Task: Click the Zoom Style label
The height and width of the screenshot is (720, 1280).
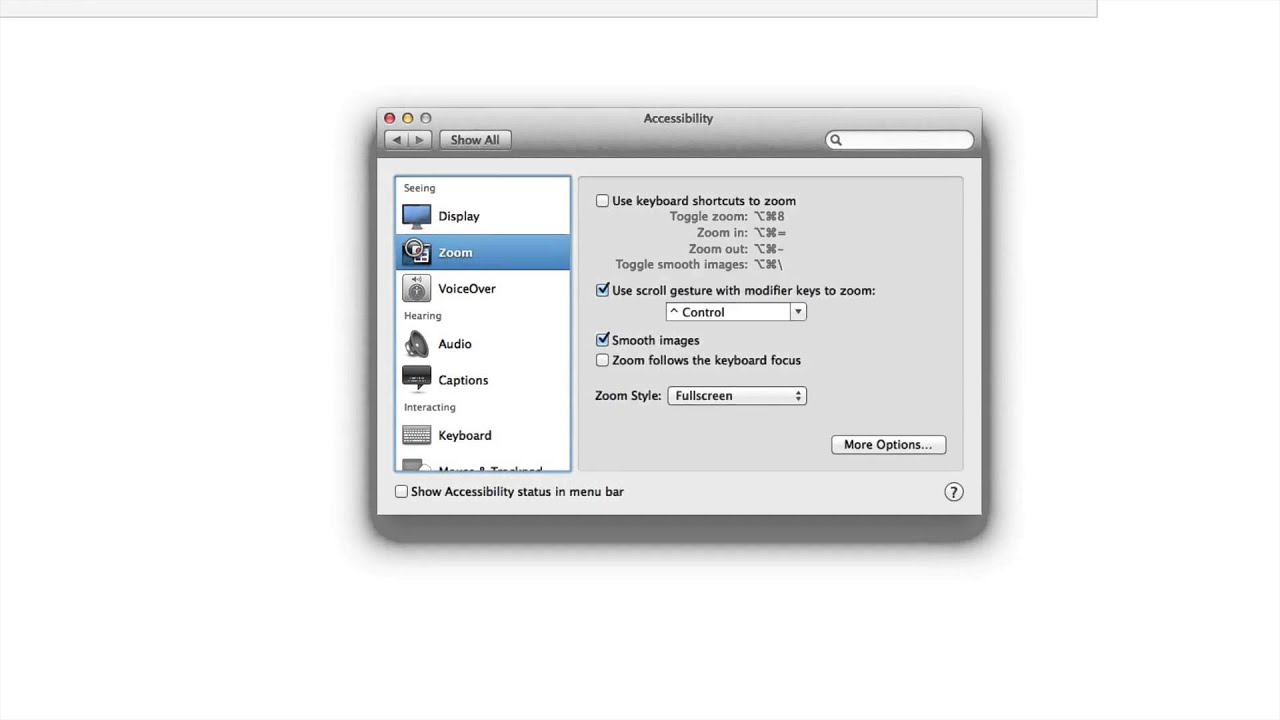Action: [628, 396]
